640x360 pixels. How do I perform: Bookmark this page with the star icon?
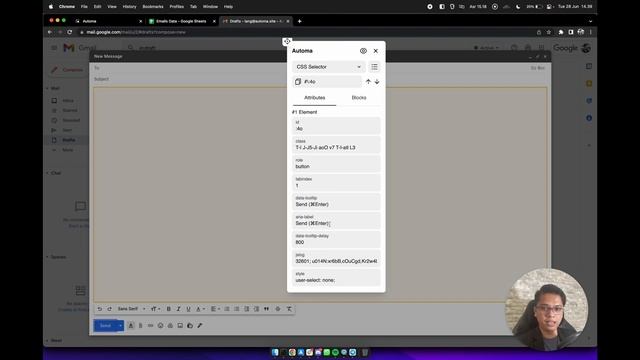pyautogui.click(x=549, y=32)
